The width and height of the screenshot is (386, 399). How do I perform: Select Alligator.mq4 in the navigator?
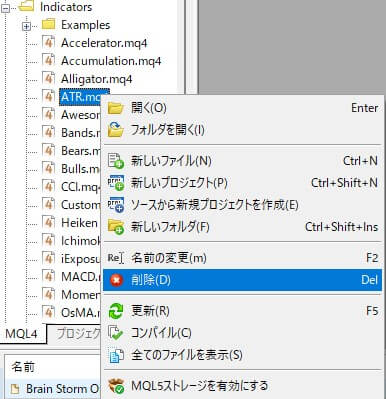[96, 79]
